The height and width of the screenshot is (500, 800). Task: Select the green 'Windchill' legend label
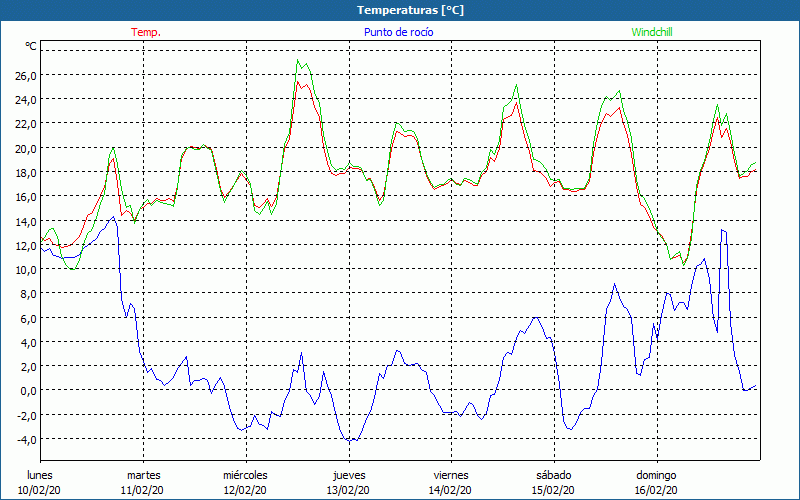coord(652,32)
